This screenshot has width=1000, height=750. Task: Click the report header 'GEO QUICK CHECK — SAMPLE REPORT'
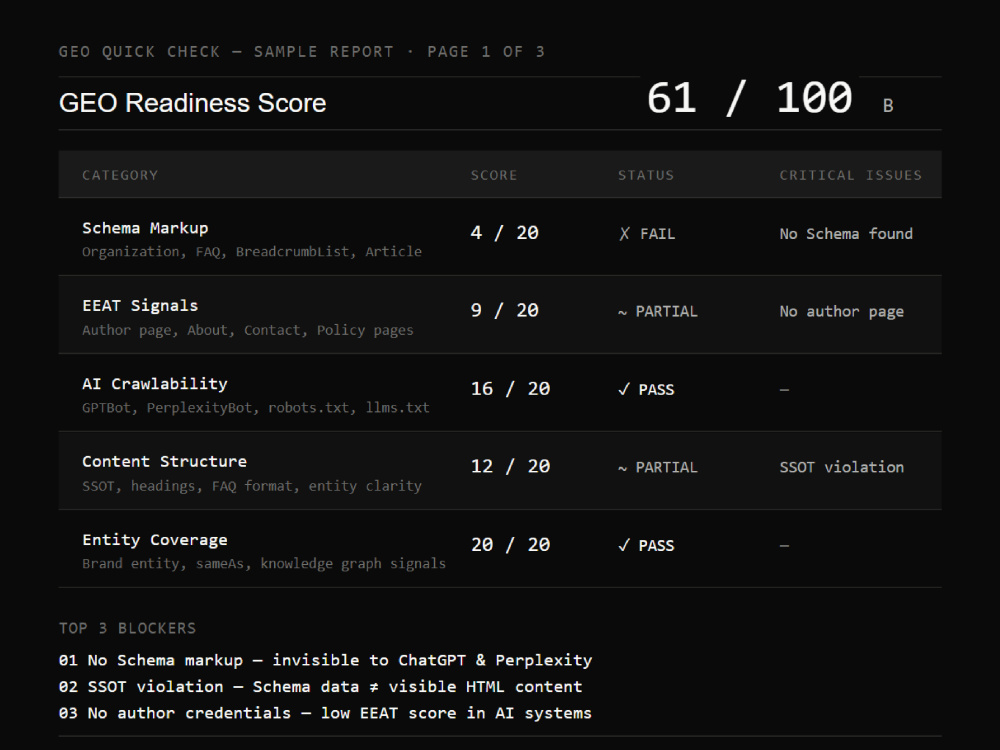coord(226,52)
